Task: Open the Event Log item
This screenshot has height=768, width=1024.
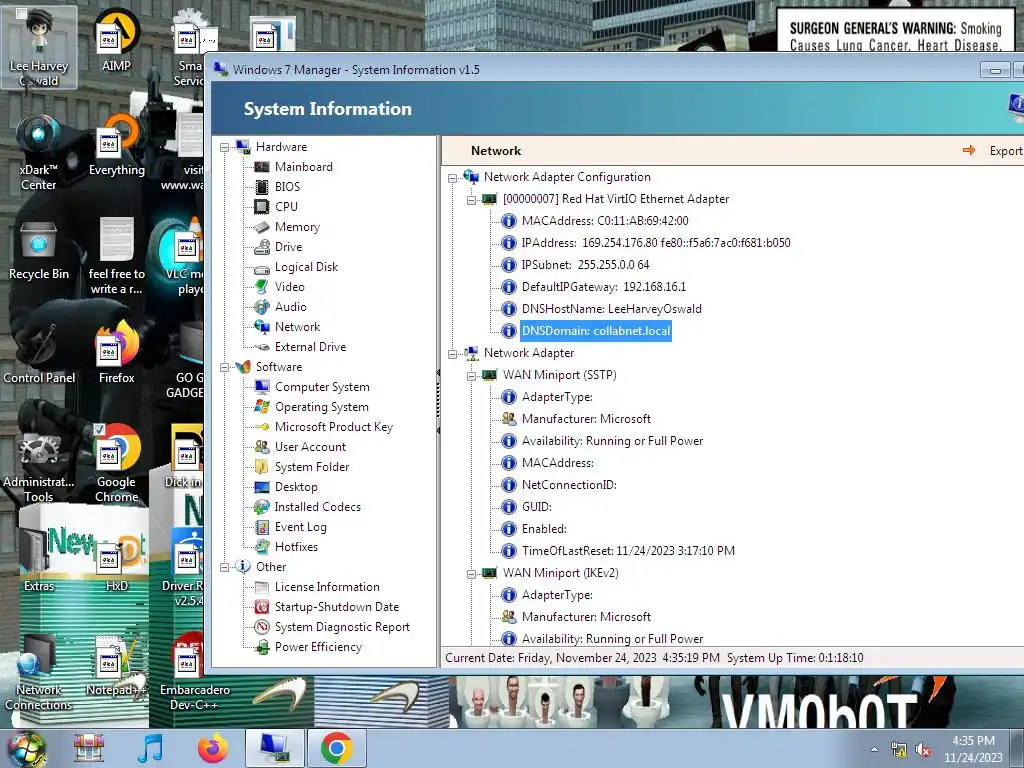Action: pyautogui.click(x=300, y=527)
